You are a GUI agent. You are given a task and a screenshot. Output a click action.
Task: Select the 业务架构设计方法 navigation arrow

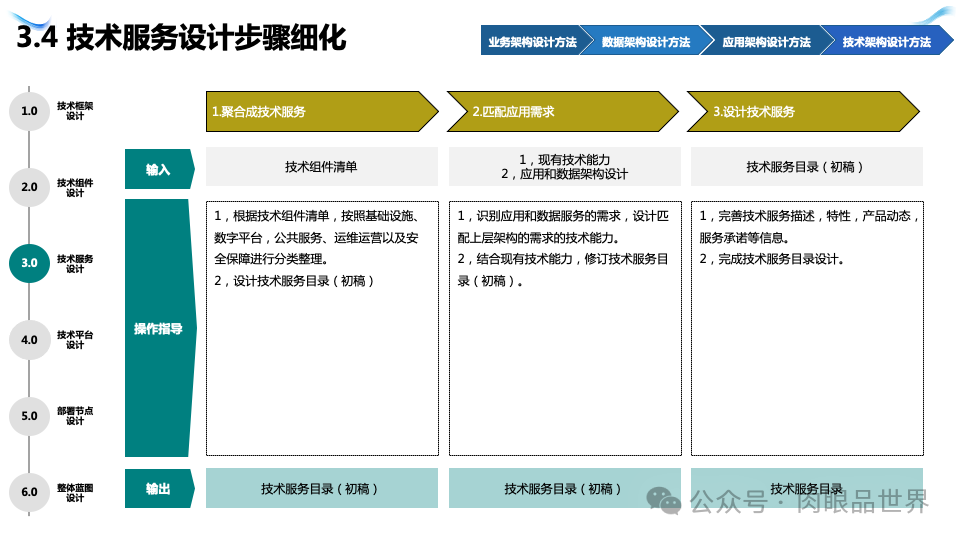tap(531, 41)
